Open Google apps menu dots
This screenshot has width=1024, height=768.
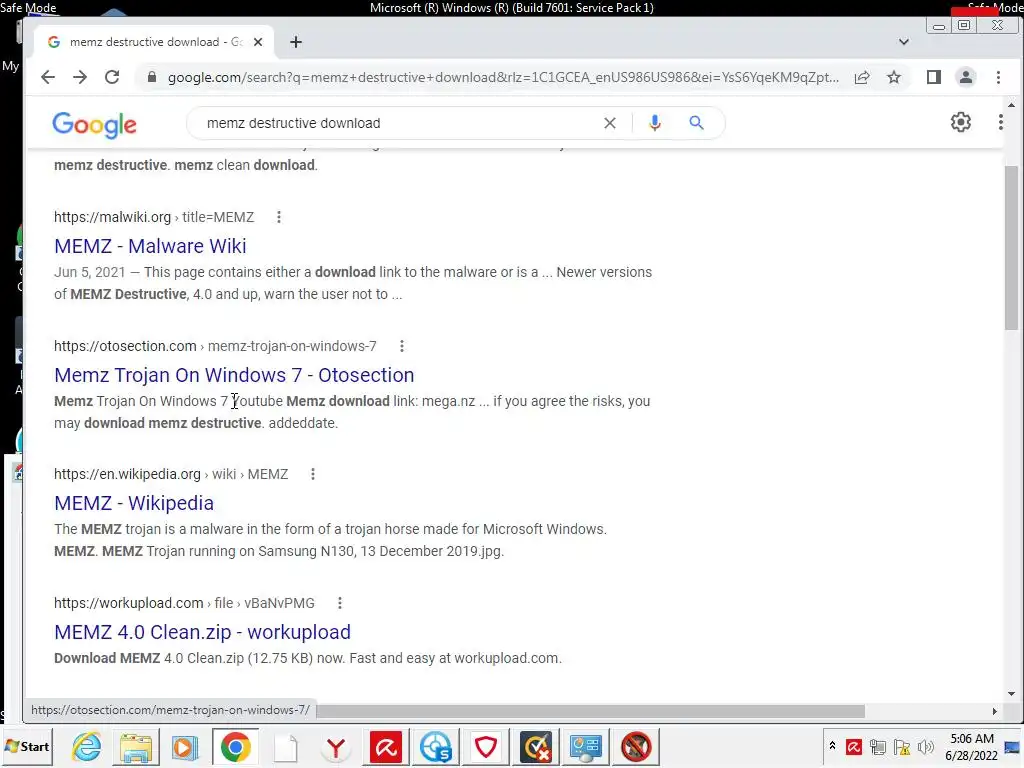tap(1000, 122)
